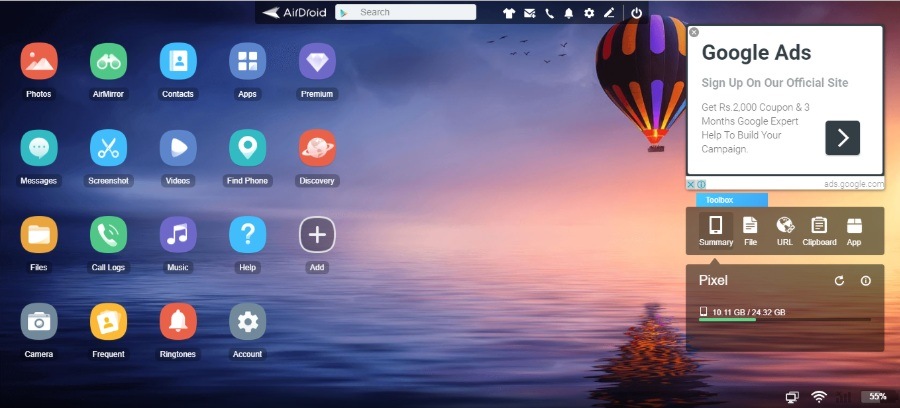The height and width of the screenshot is (408, 900).
Task: Select the Clipboard tab in Toolbox
Action: [819, 230]
